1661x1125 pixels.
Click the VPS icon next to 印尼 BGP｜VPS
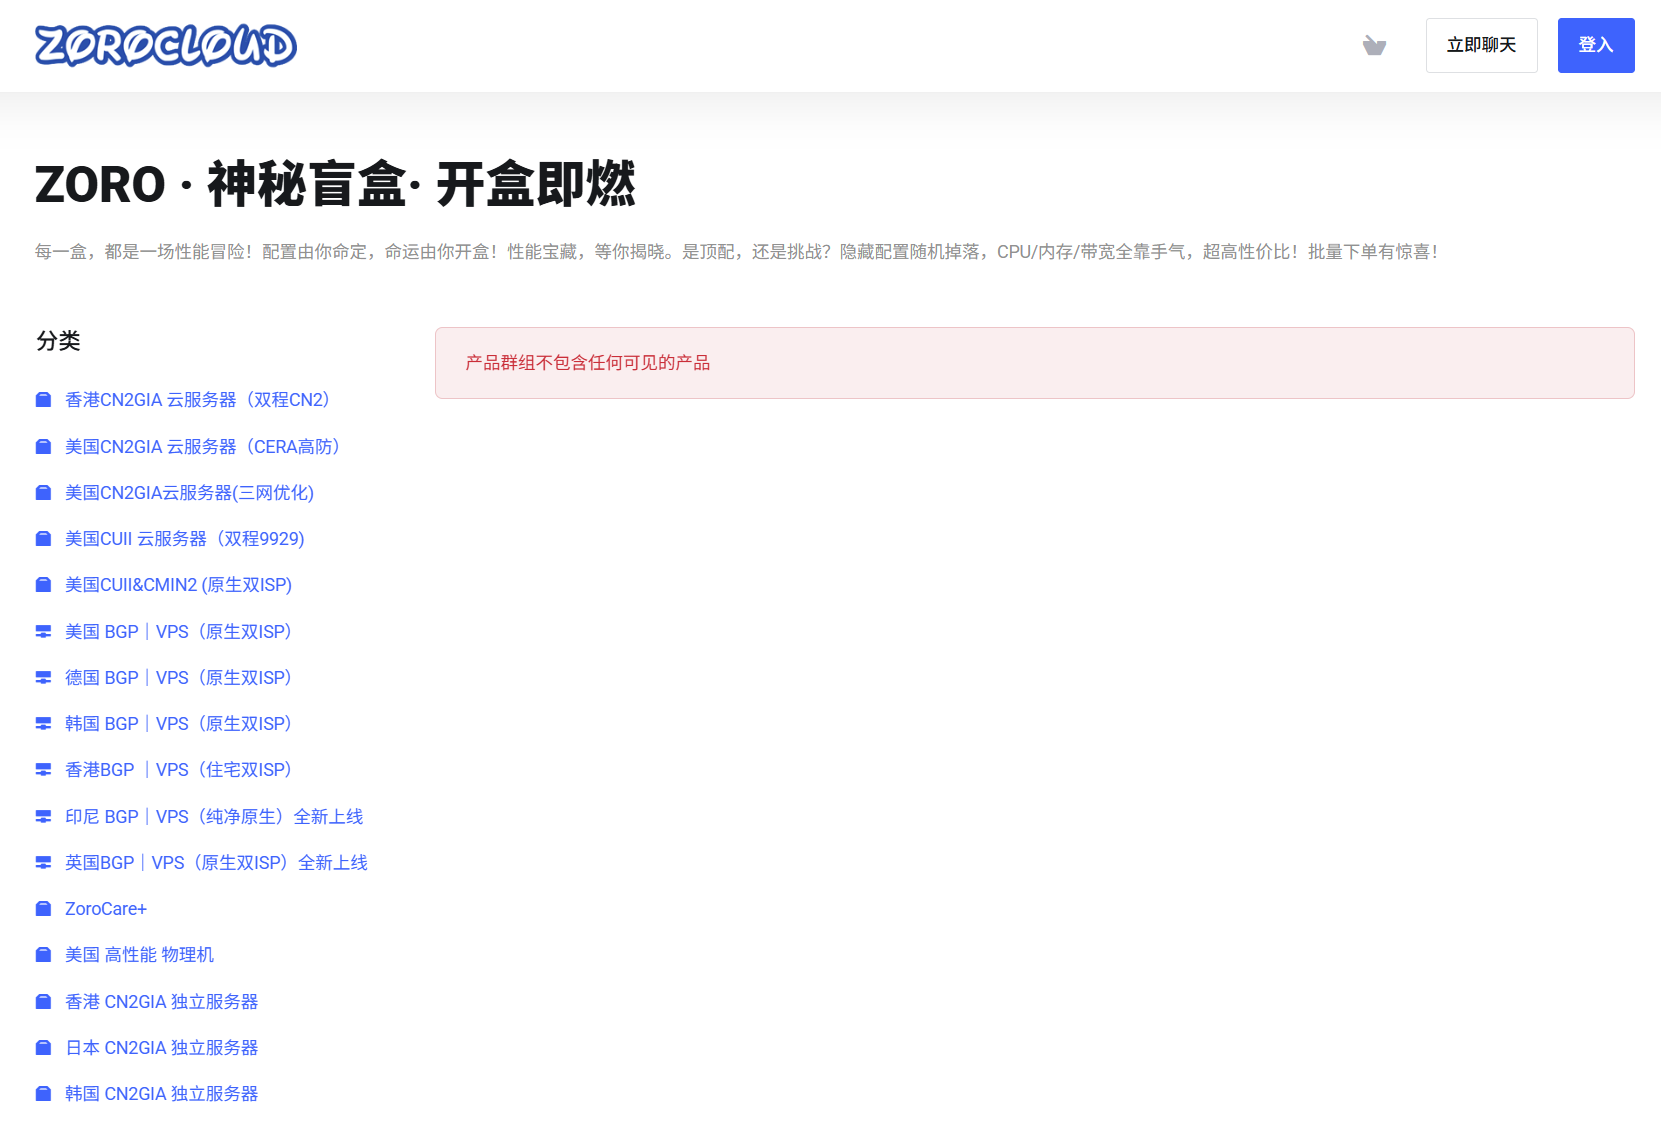43,816
